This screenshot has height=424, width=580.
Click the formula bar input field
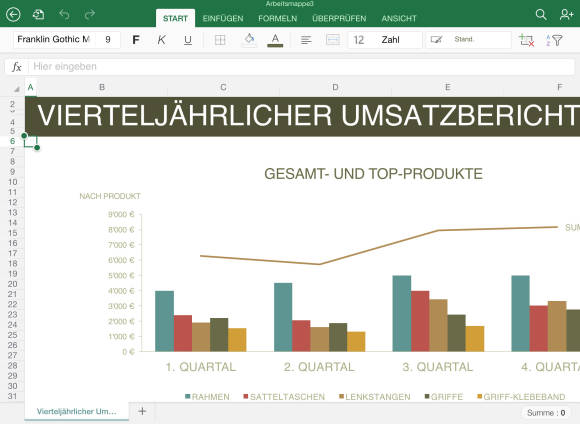302,67
